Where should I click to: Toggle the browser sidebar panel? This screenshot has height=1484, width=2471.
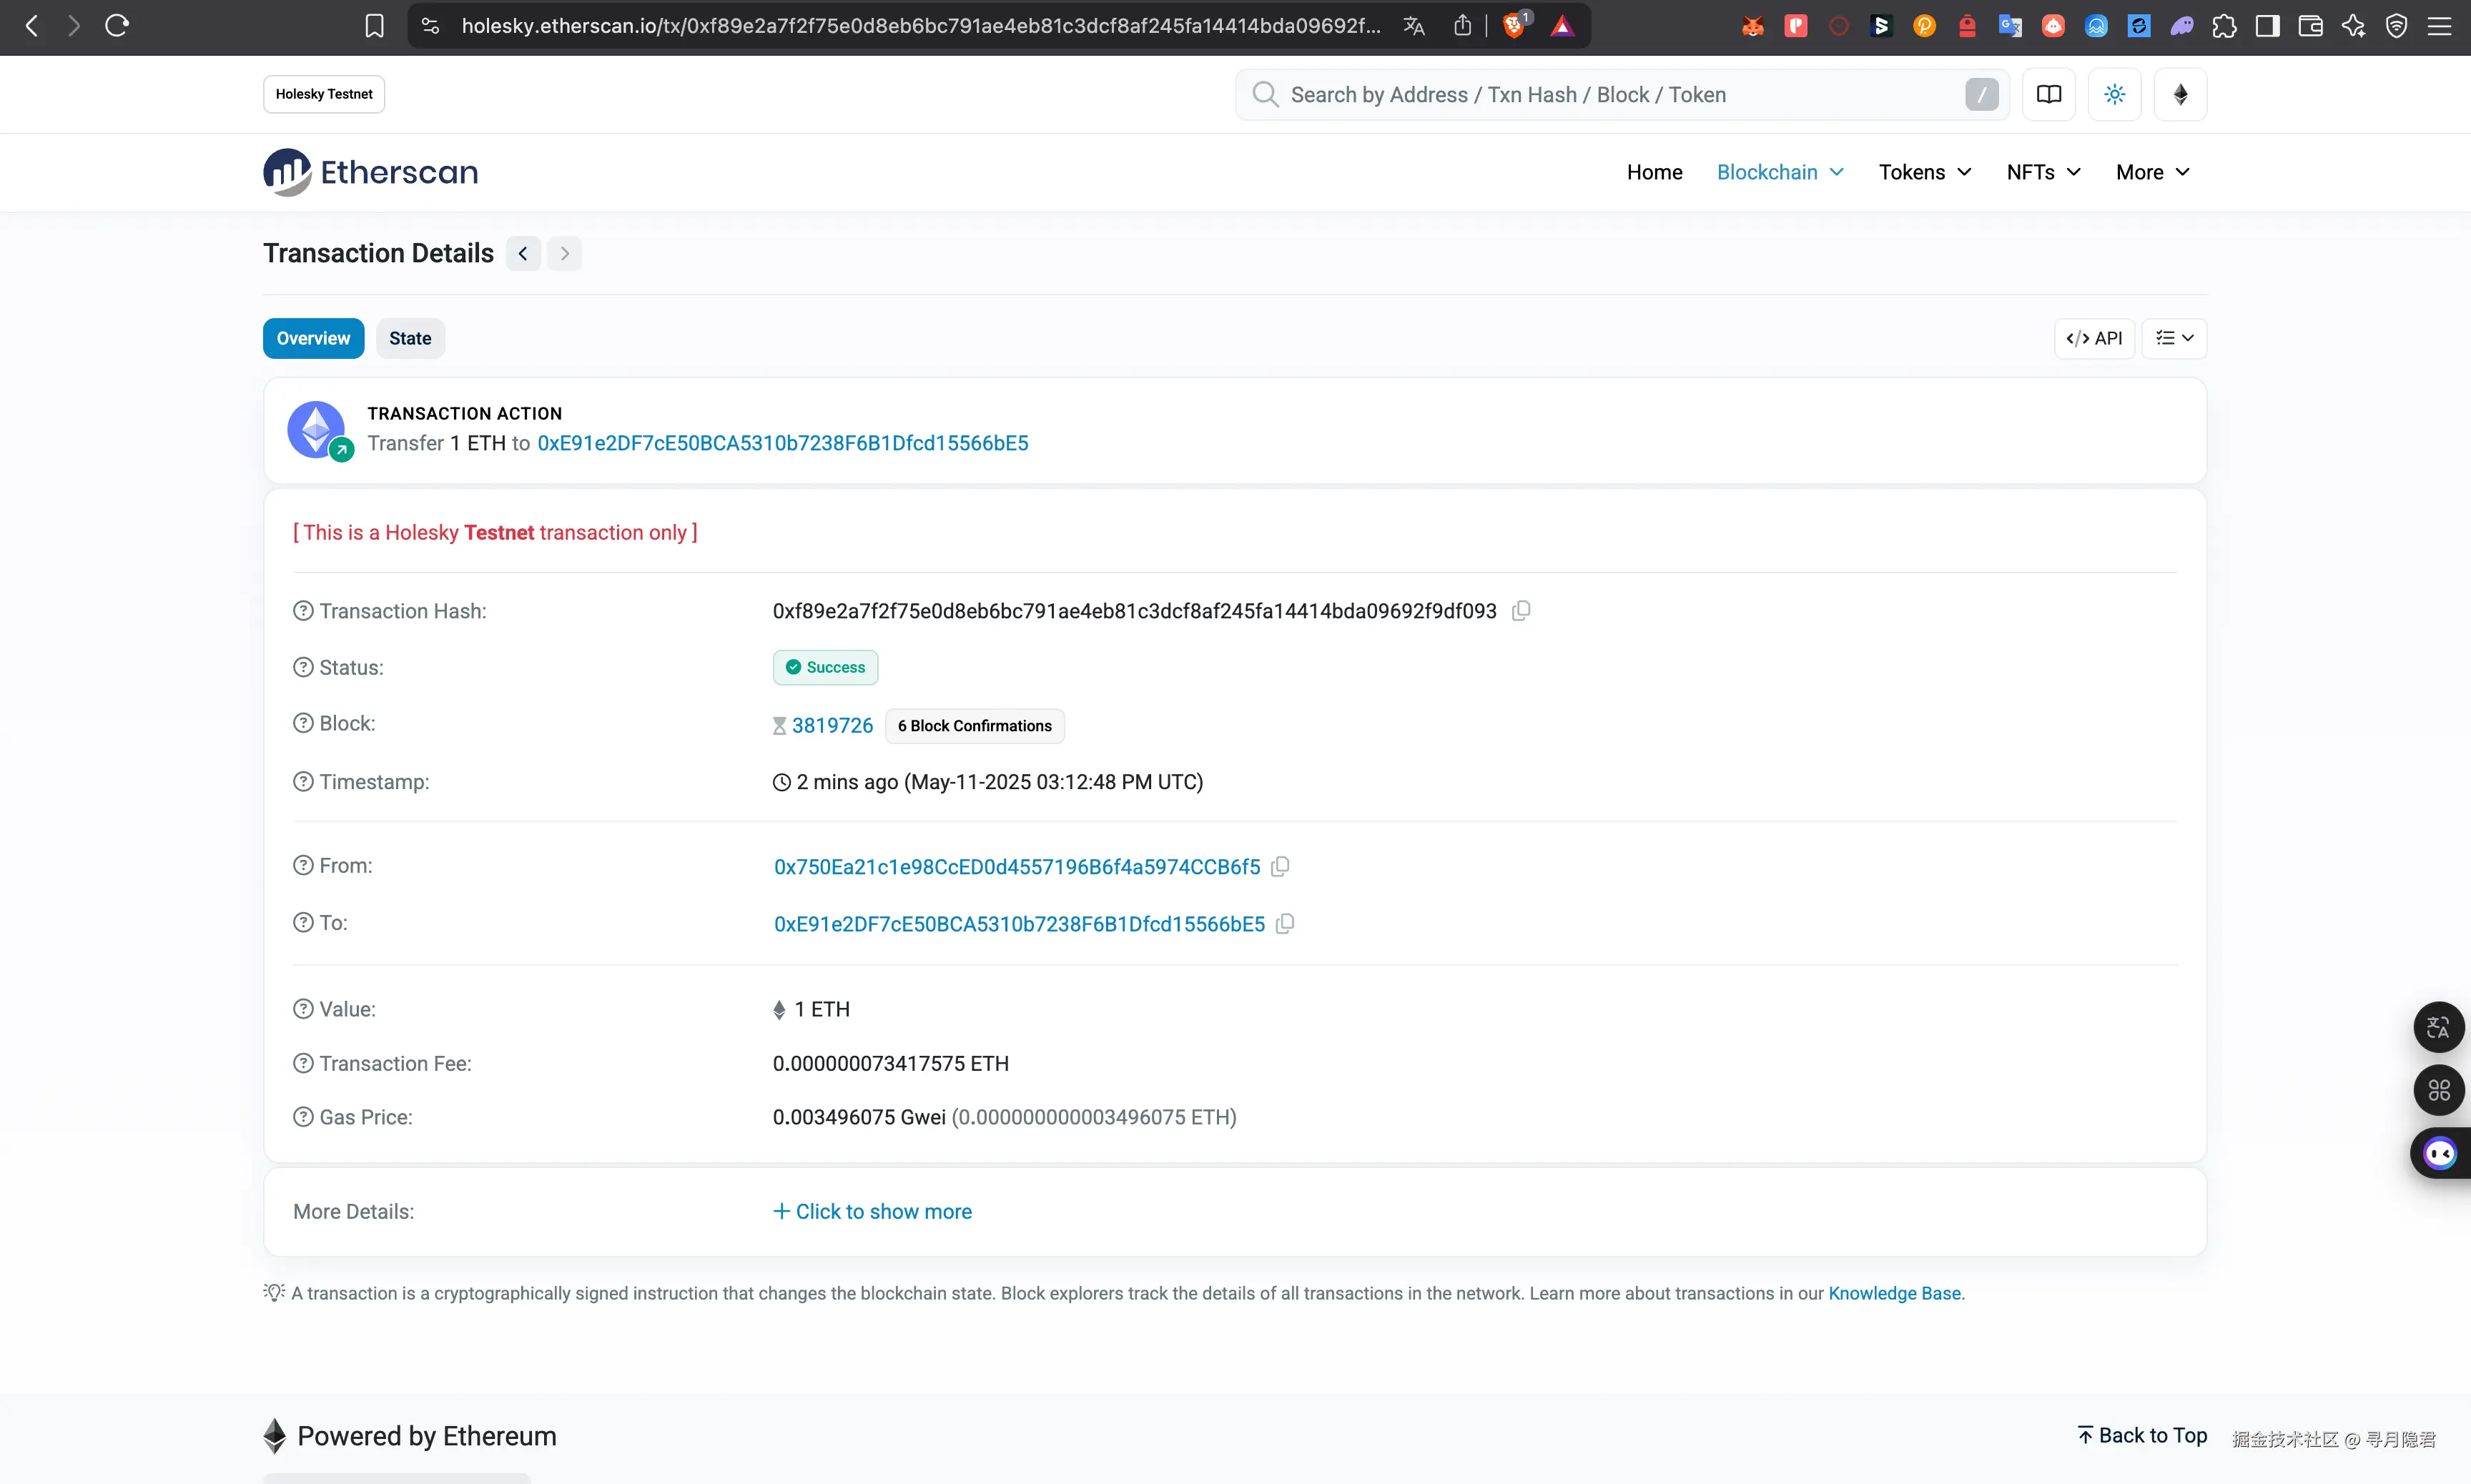(2267, 25)
